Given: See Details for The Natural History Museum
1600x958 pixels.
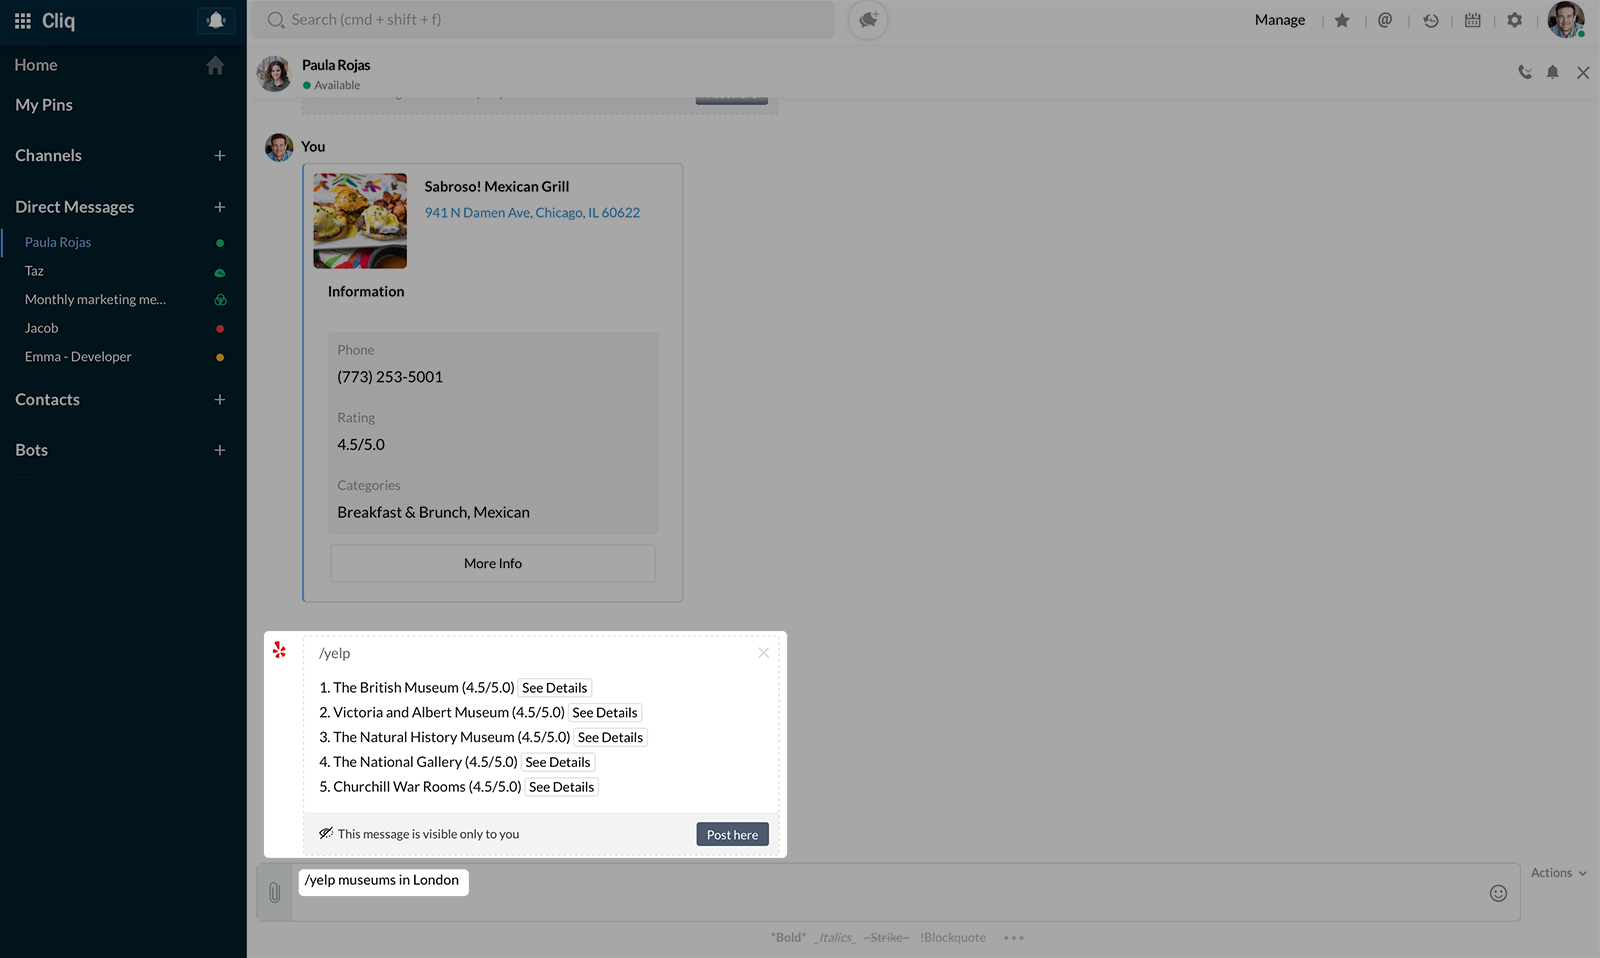Looking at the screenshot, I should (610, 738).
